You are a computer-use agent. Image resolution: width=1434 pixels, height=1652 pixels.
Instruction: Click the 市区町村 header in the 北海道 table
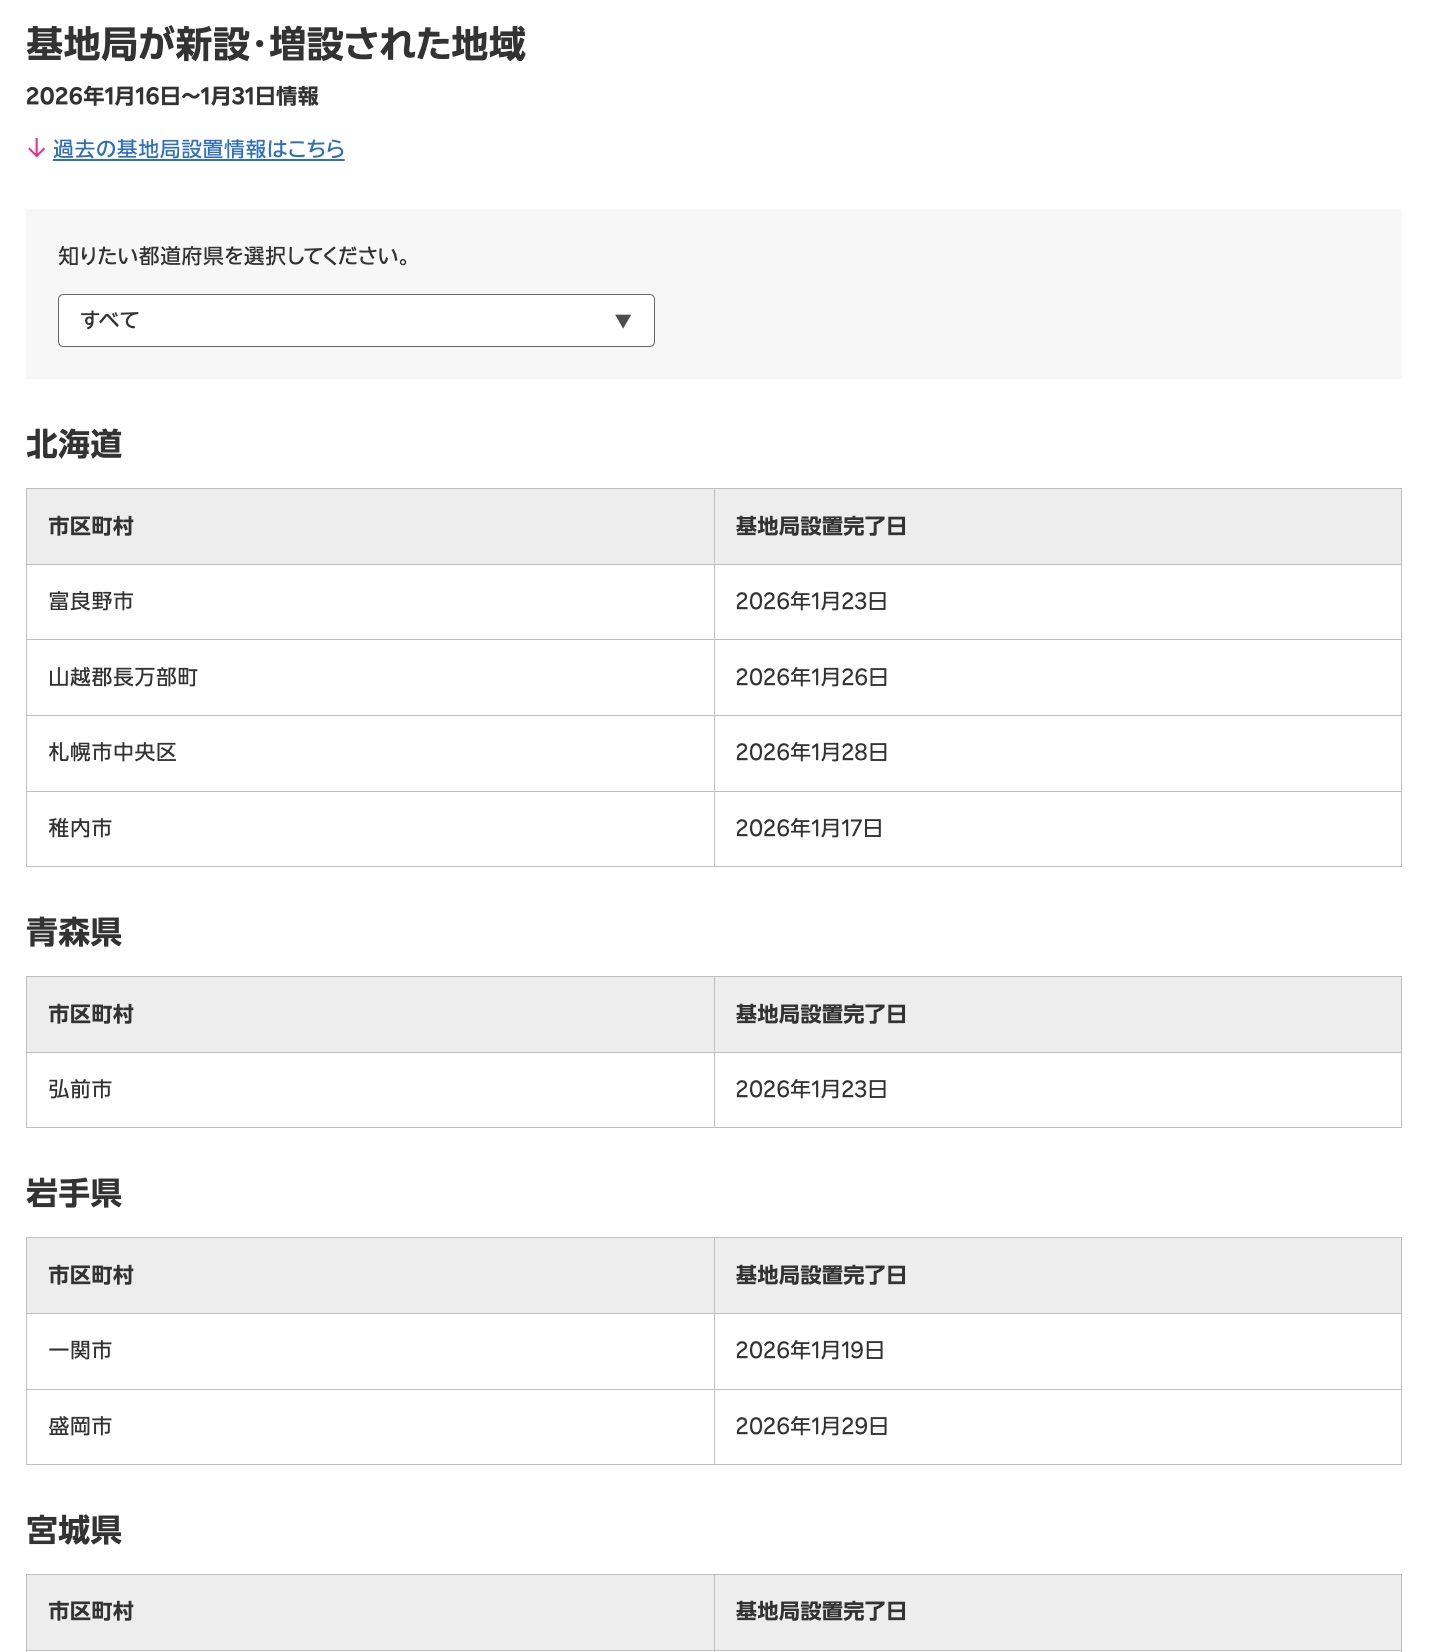pyautogui.click(x=370, y=527)
